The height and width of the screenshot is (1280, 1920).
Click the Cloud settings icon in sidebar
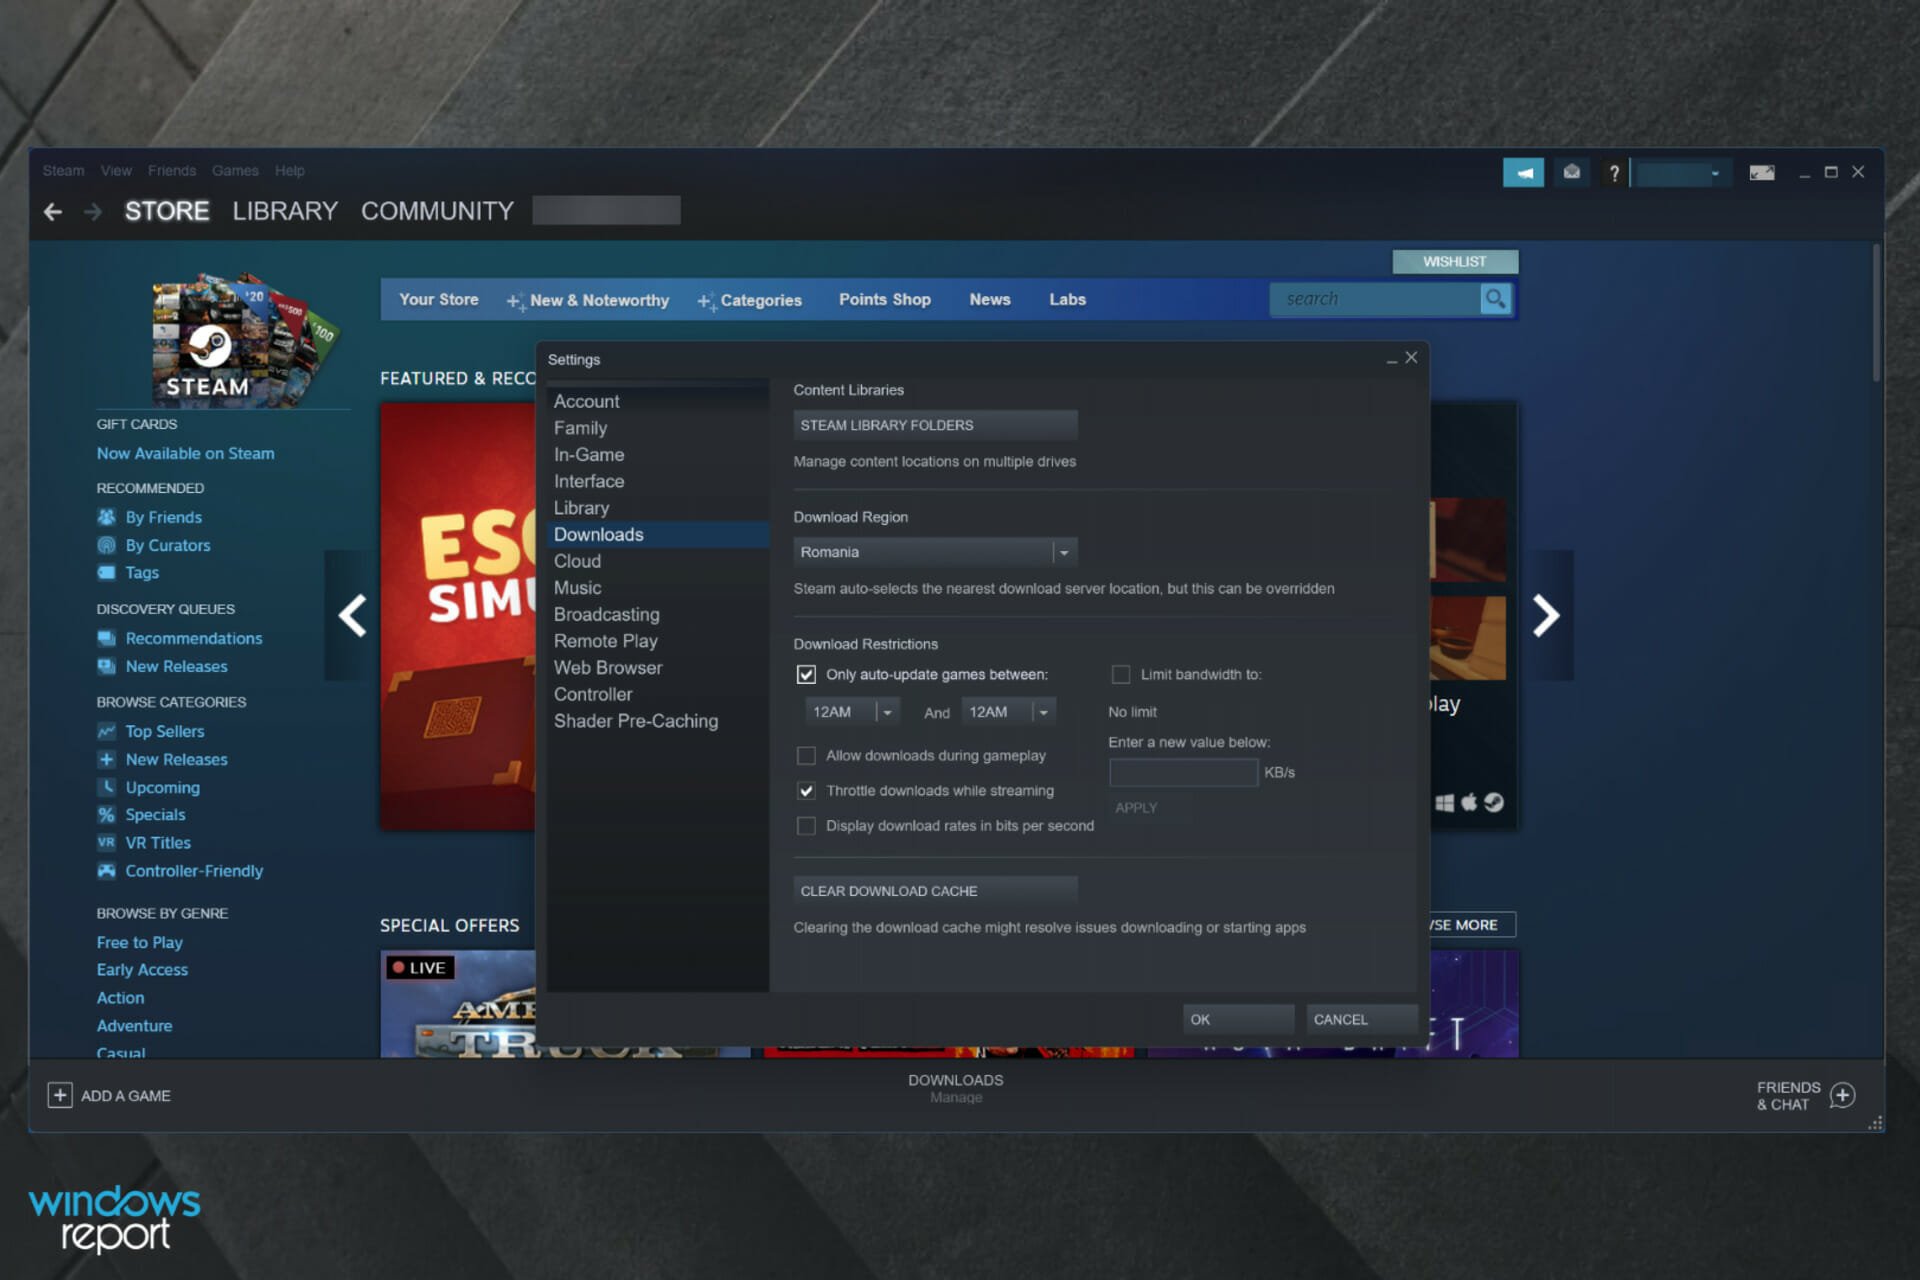[x=576, y=560]
